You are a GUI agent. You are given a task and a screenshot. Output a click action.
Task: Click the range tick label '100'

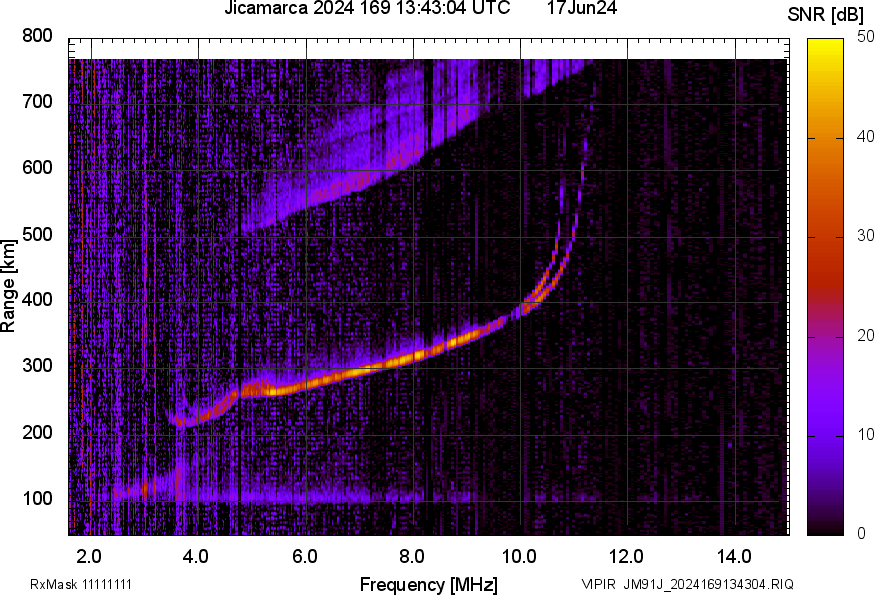(37, 498)
